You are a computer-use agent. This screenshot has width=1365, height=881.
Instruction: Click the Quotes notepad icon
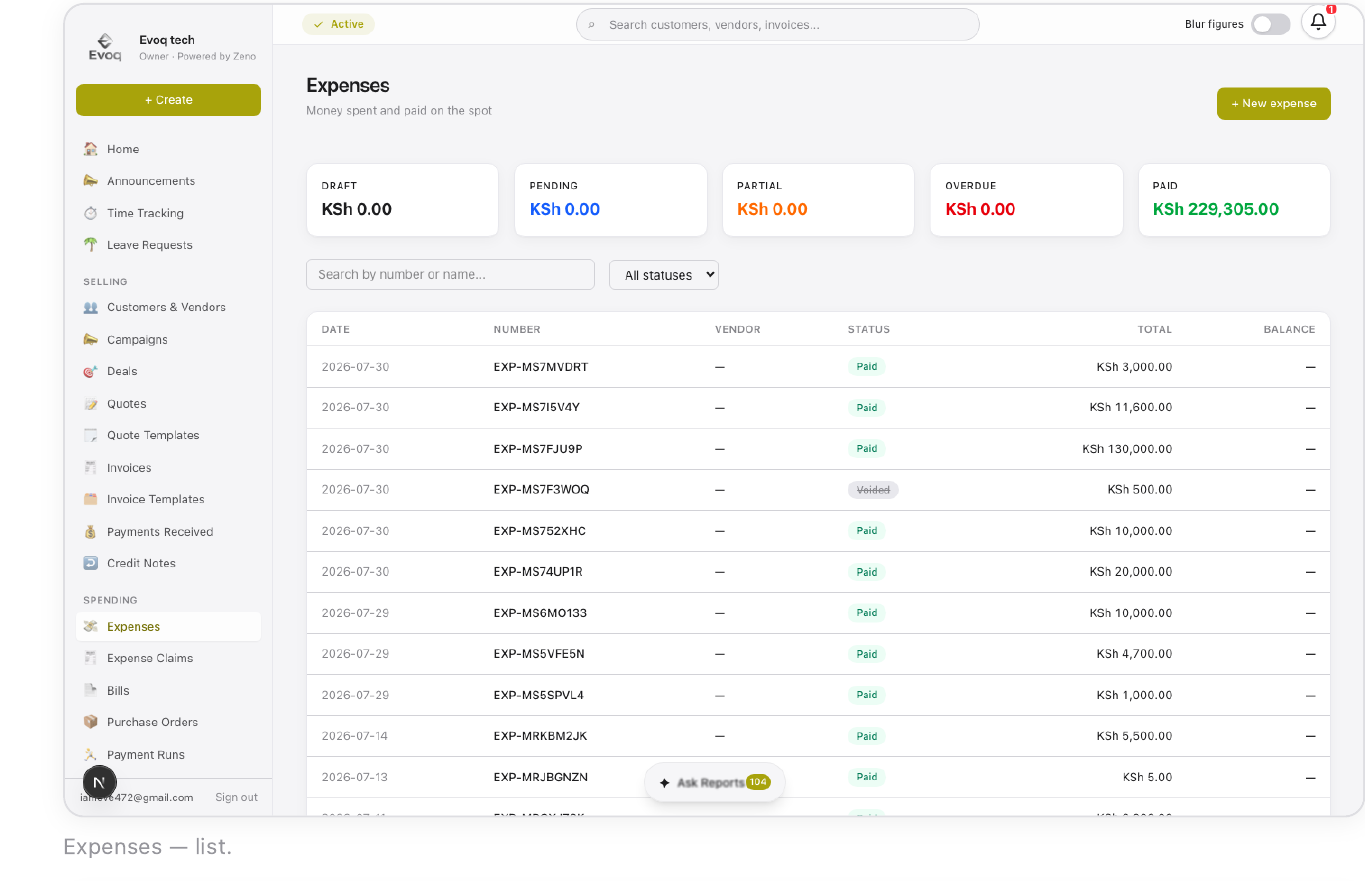coord(91,404)
